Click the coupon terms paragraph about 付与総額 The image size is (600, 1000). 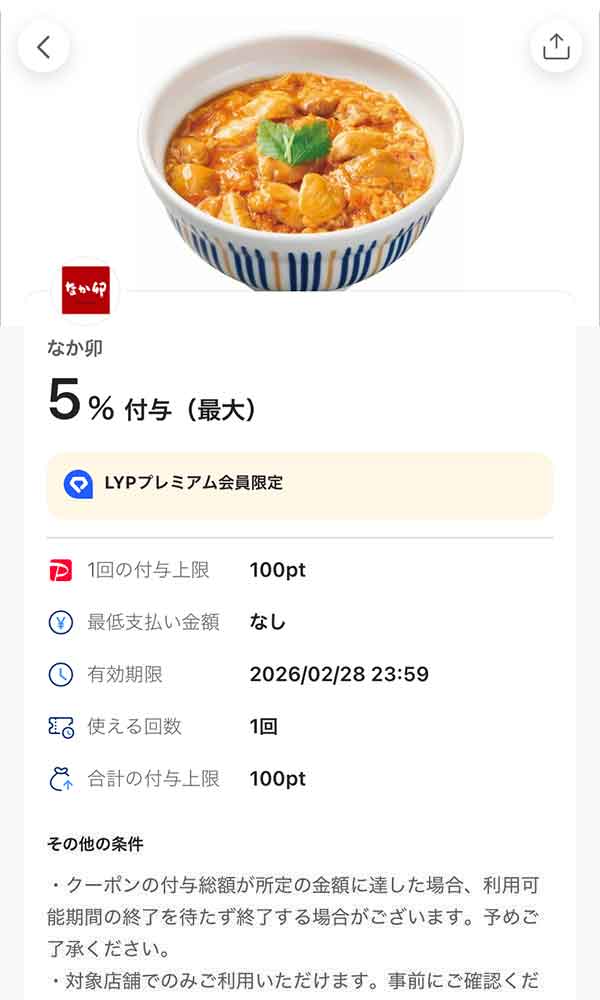point(300,905)
